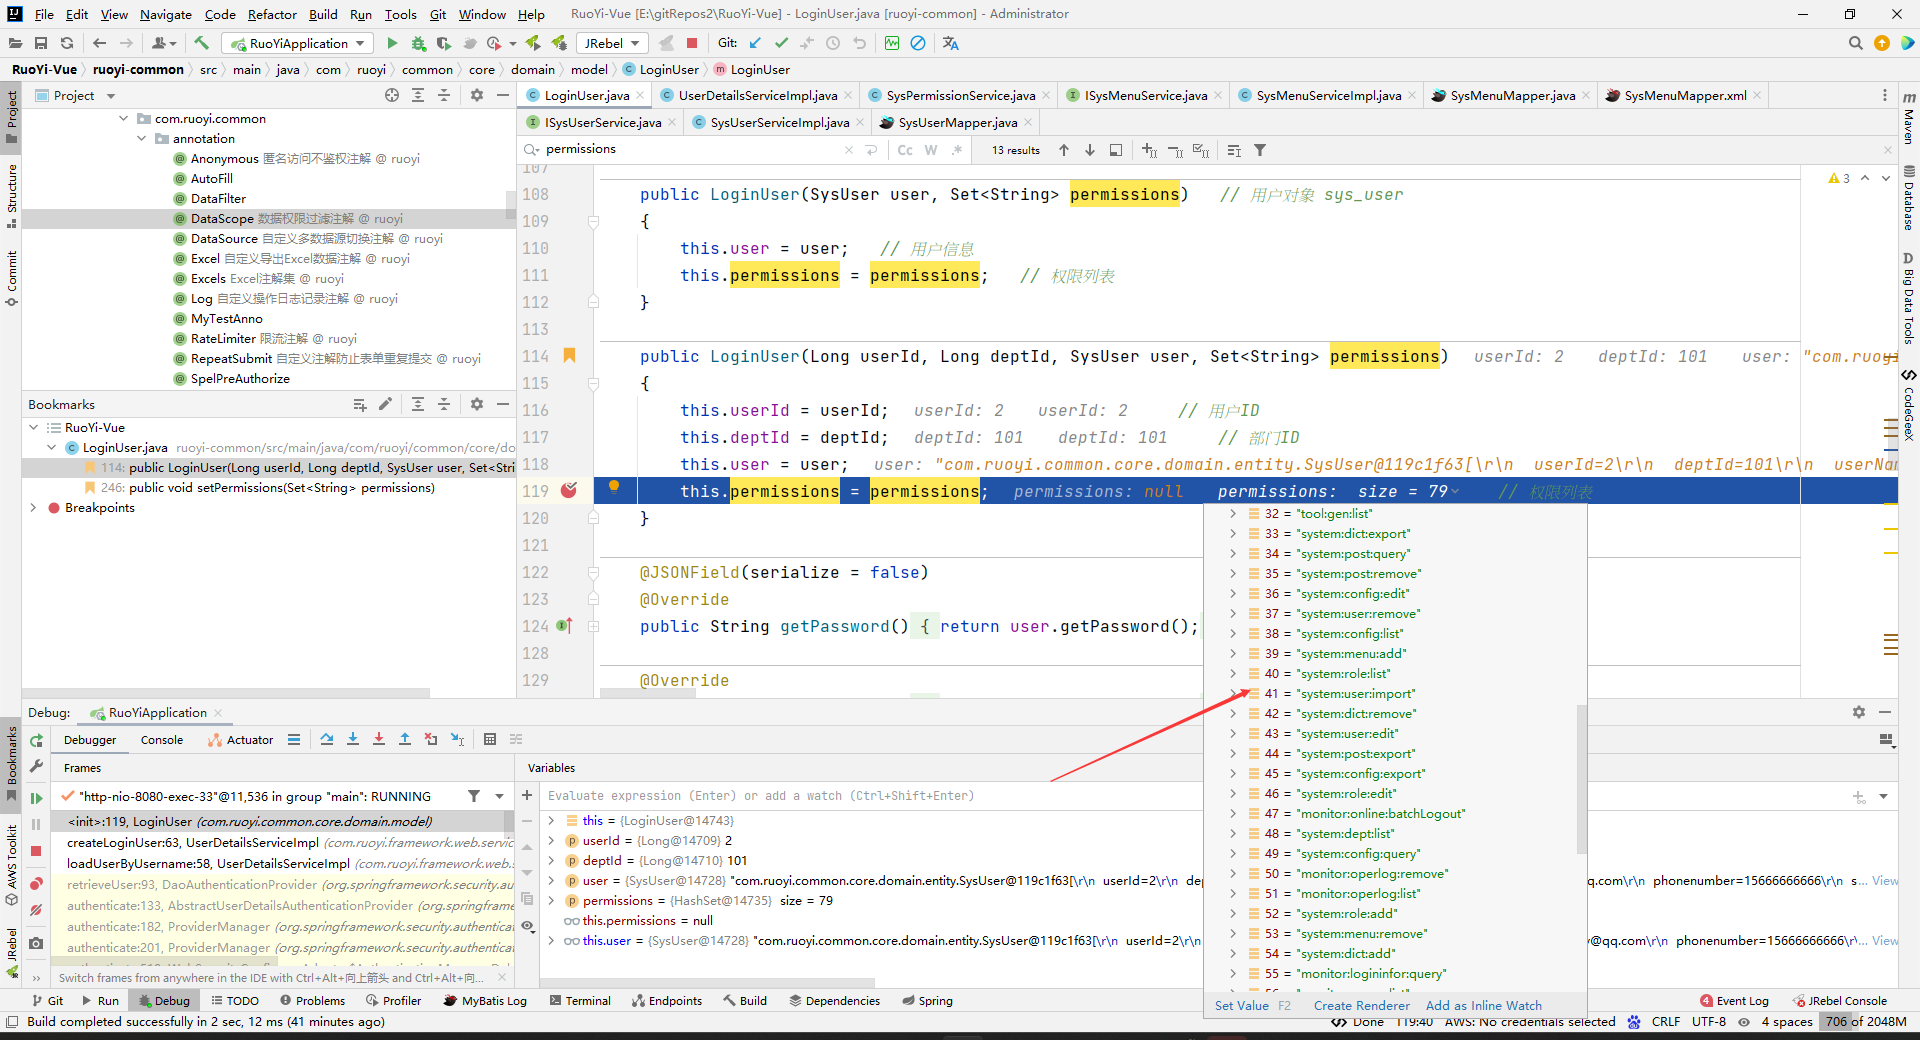1920x1040 pixels.
Task: Open thread selector dropdown in Frames
Action: coord(500,796)
